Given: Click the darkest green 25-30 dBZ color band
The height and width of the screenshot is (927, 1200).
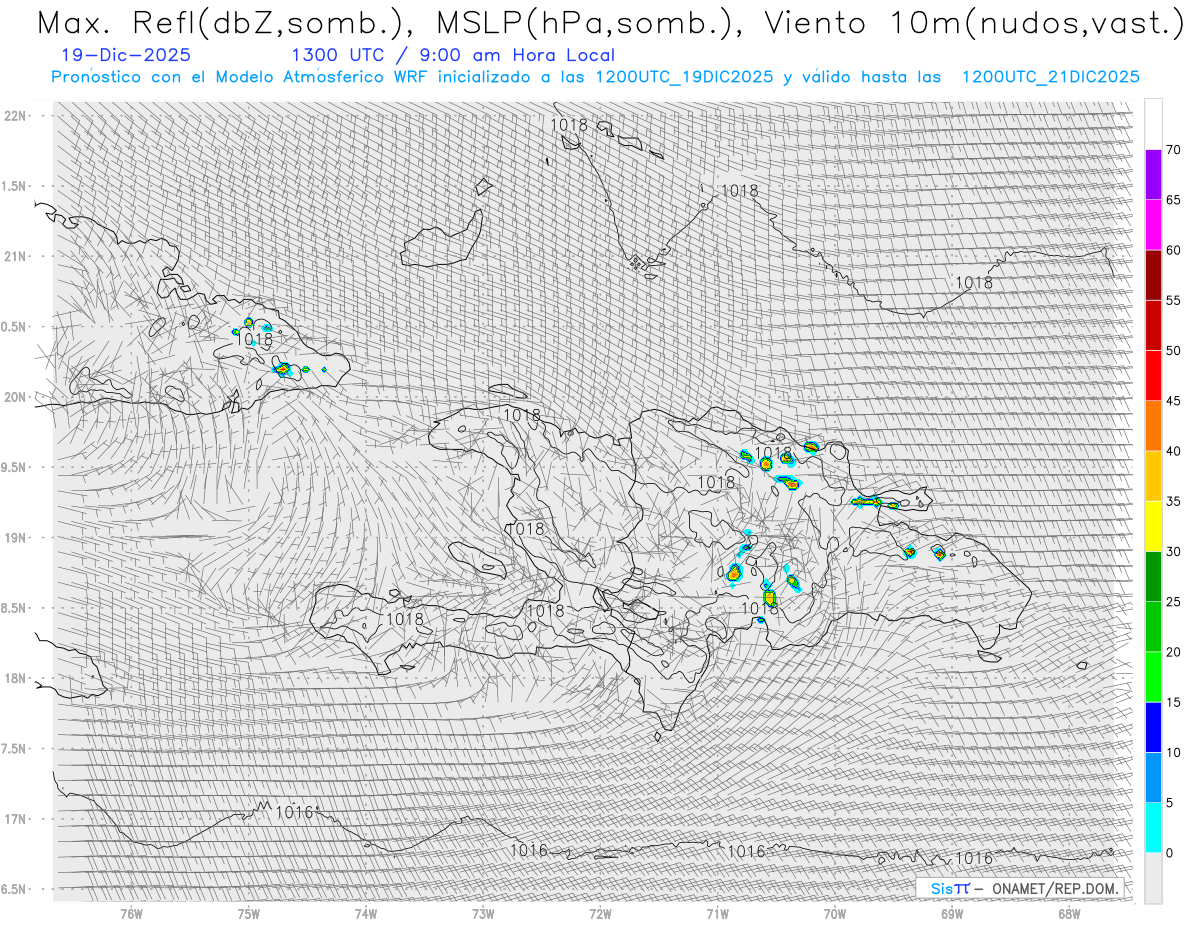Looking at the screenshot, I should coord(1153,576).
